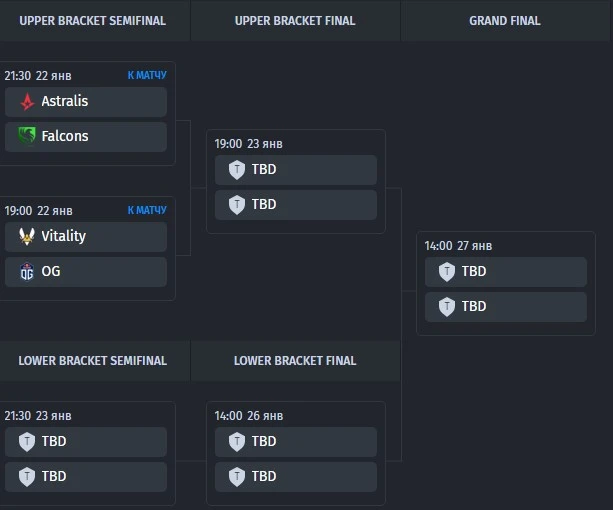Click the Falcons team name
The width and height of the screenshot is (613, 510).
(65, 136)
